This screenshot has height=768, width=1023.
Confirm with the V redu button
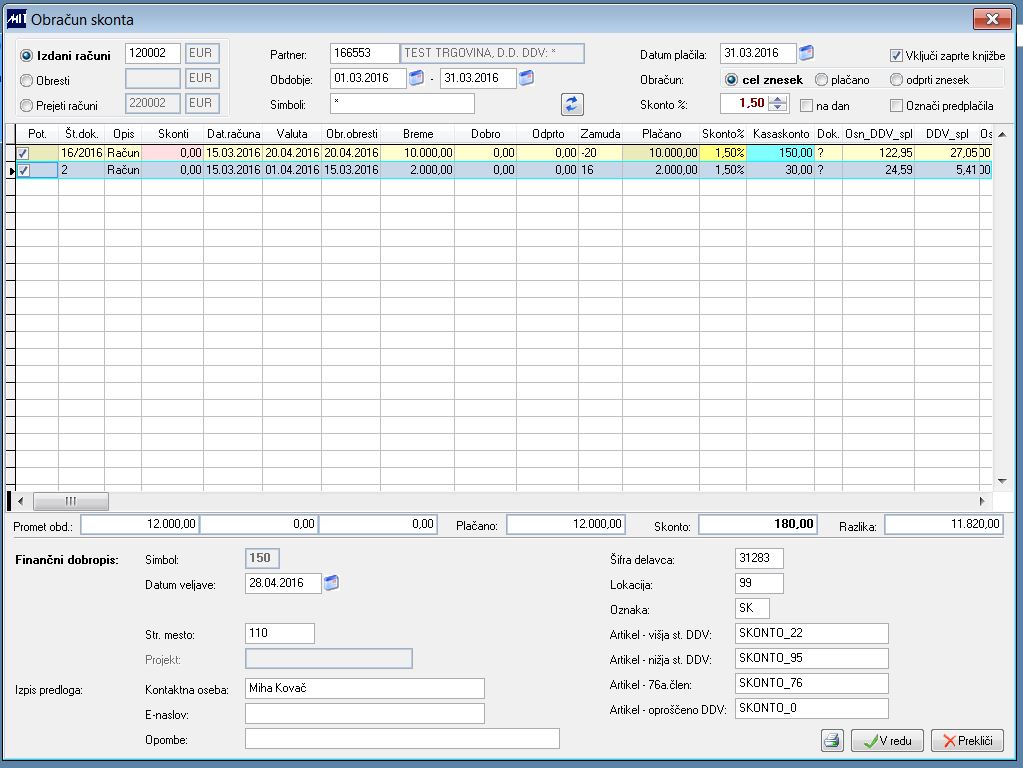tap(887, 741)
